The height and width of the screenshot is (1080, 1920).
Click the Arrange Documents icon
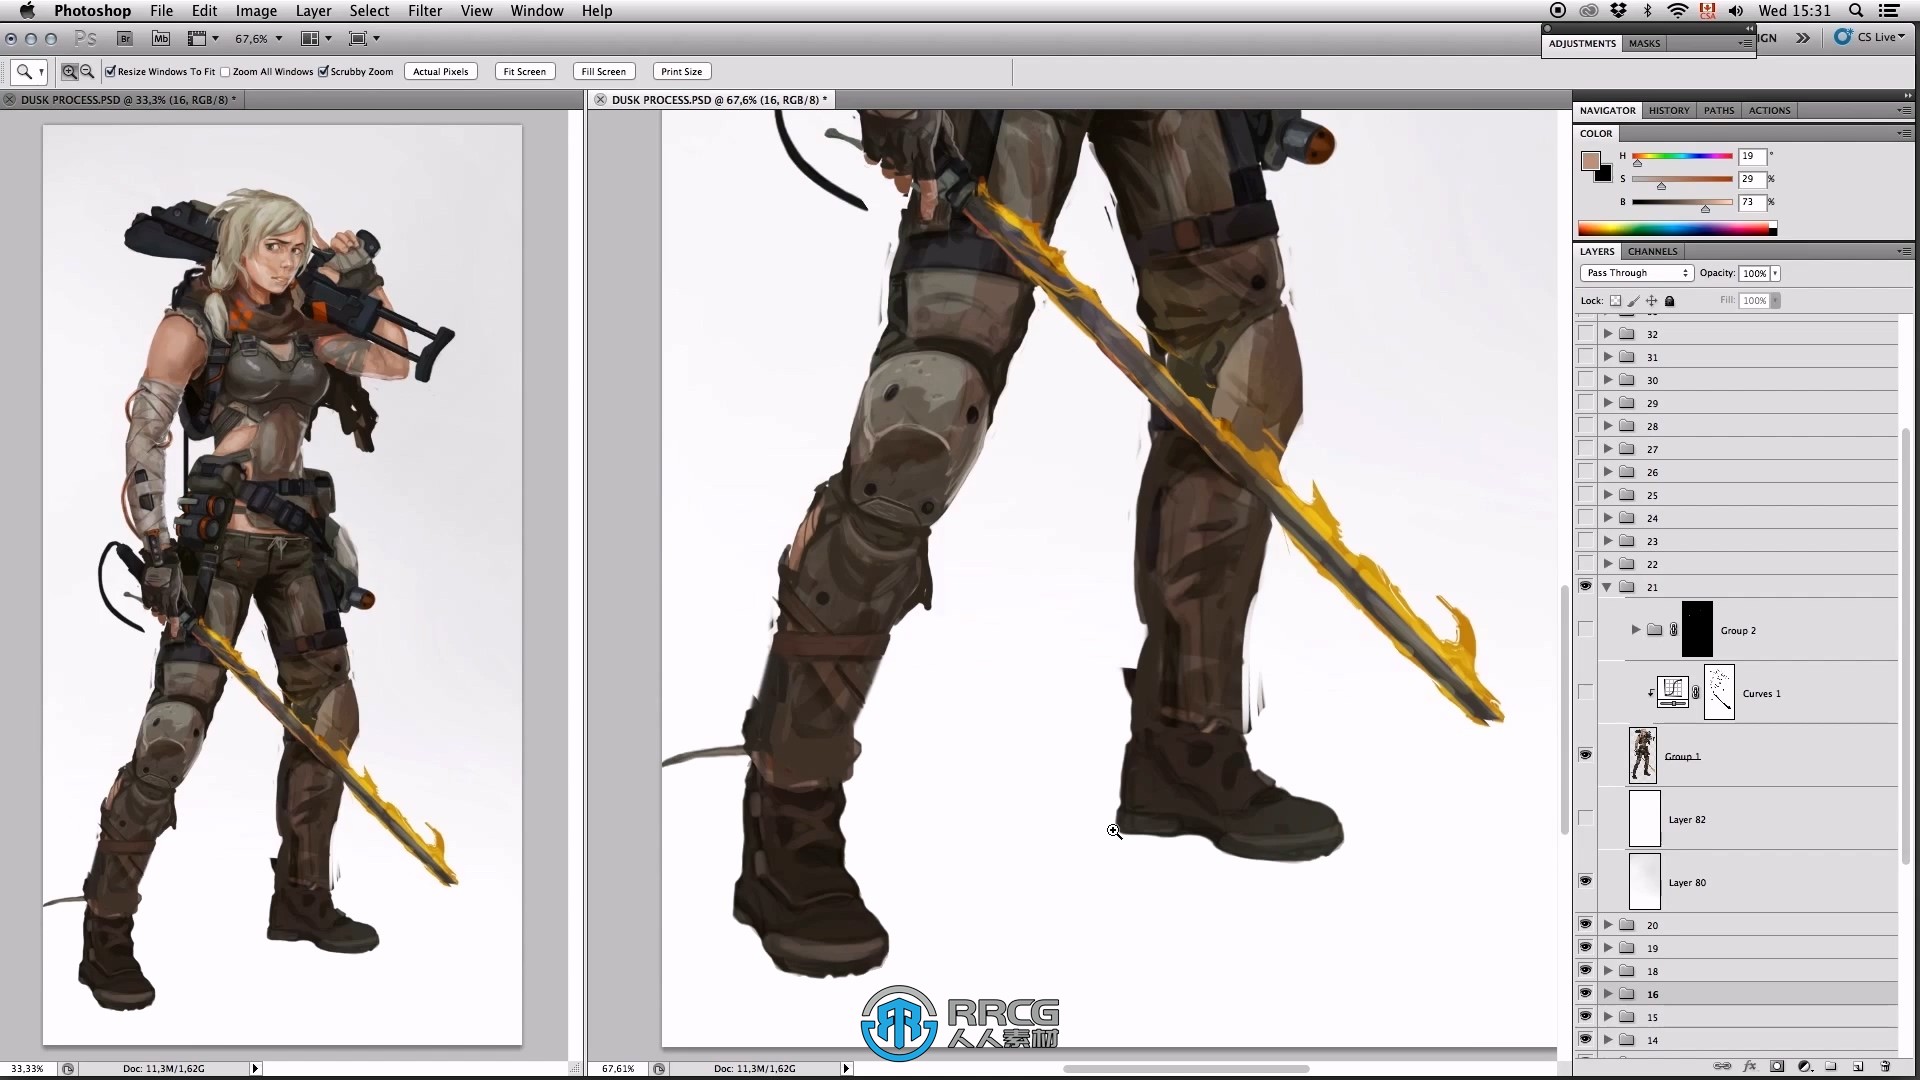pos(316,38)
